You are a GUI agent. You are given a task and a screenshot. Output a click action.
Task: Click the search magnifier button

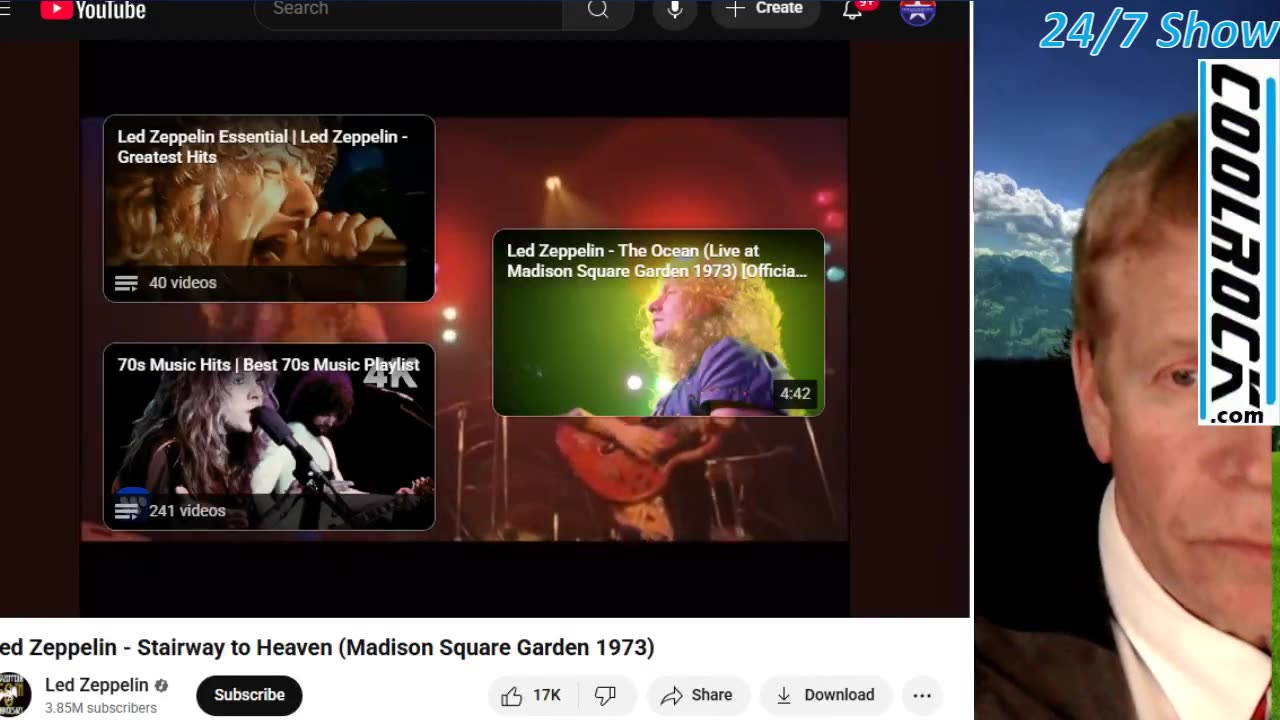[598, 10]
